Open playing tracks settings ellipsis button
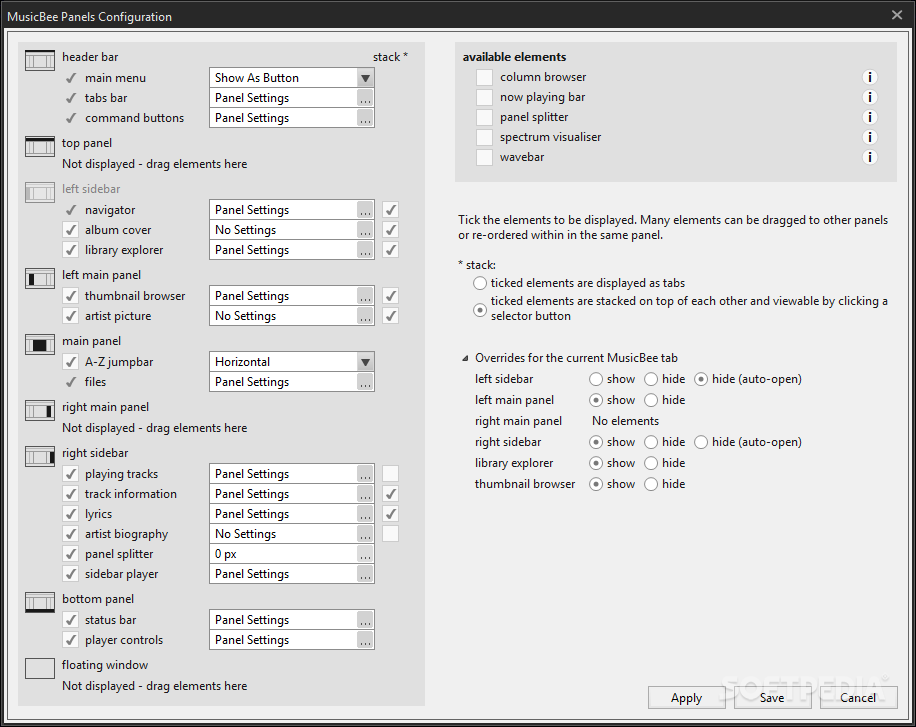The height and width of the screenshot is (727, 916). [365, 474]
